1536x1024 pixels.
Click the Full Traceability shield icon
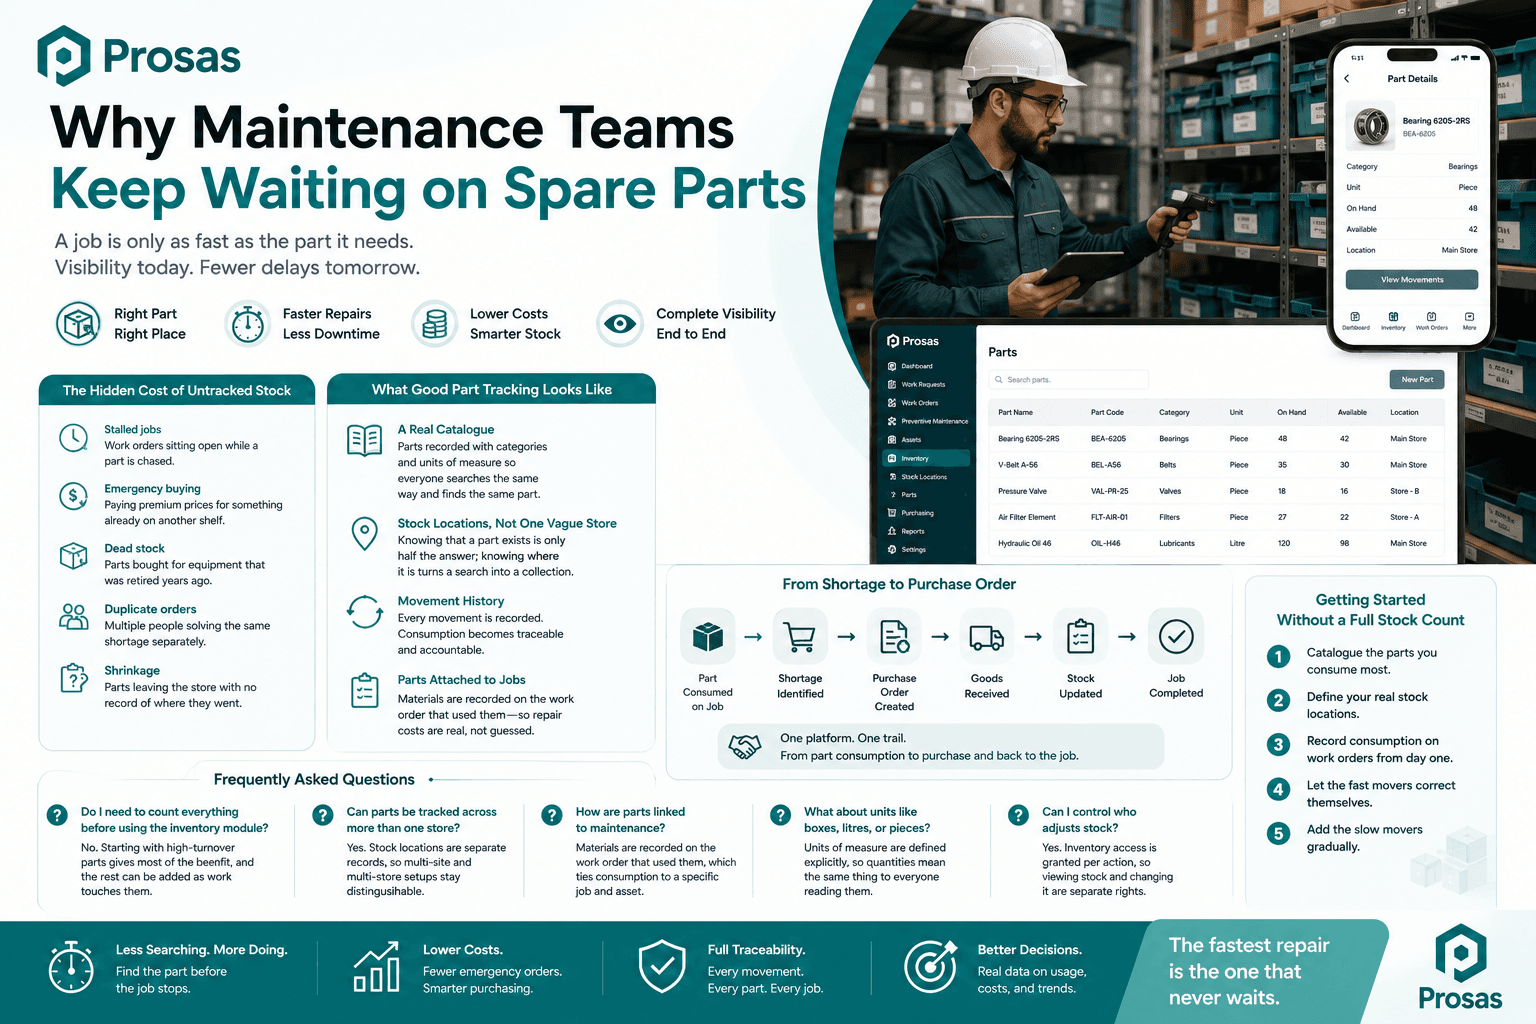click(662, 967)
